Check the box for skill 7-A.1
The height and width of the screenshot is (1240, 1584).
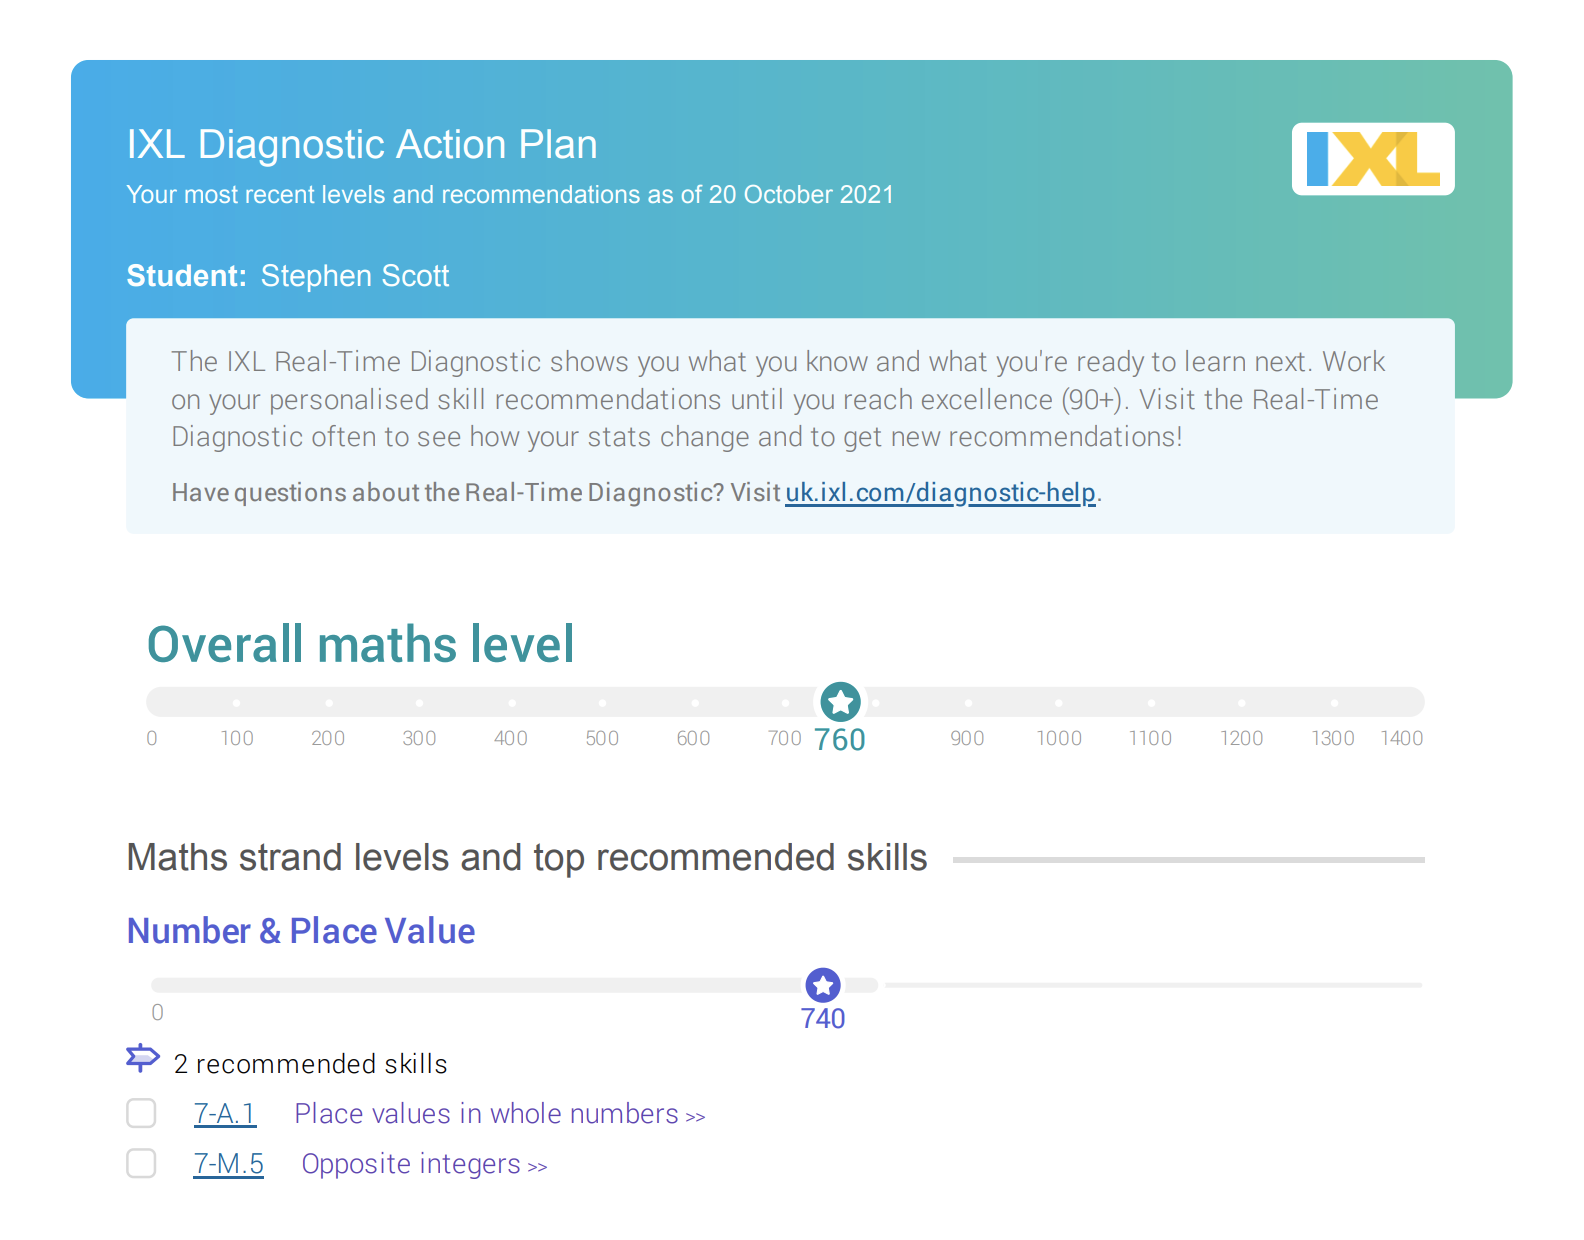142,1113
